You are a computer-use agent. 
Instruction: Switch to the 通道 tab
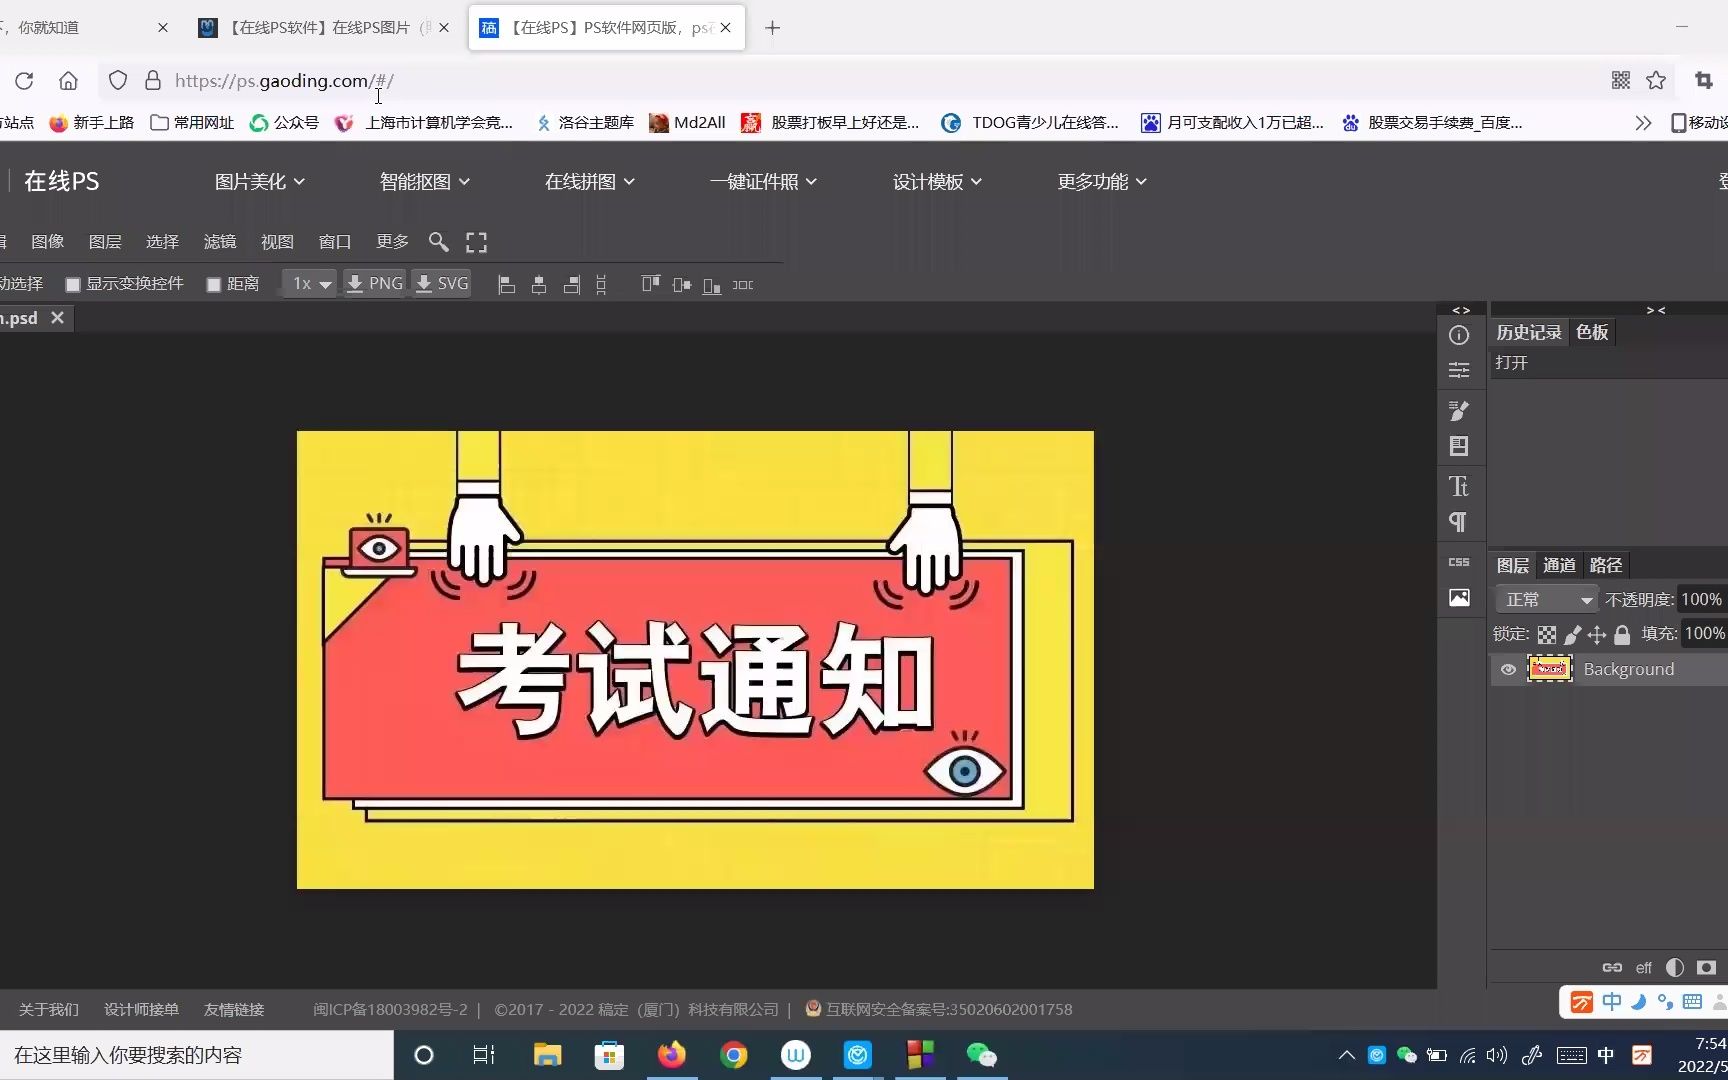point(1559,565)
